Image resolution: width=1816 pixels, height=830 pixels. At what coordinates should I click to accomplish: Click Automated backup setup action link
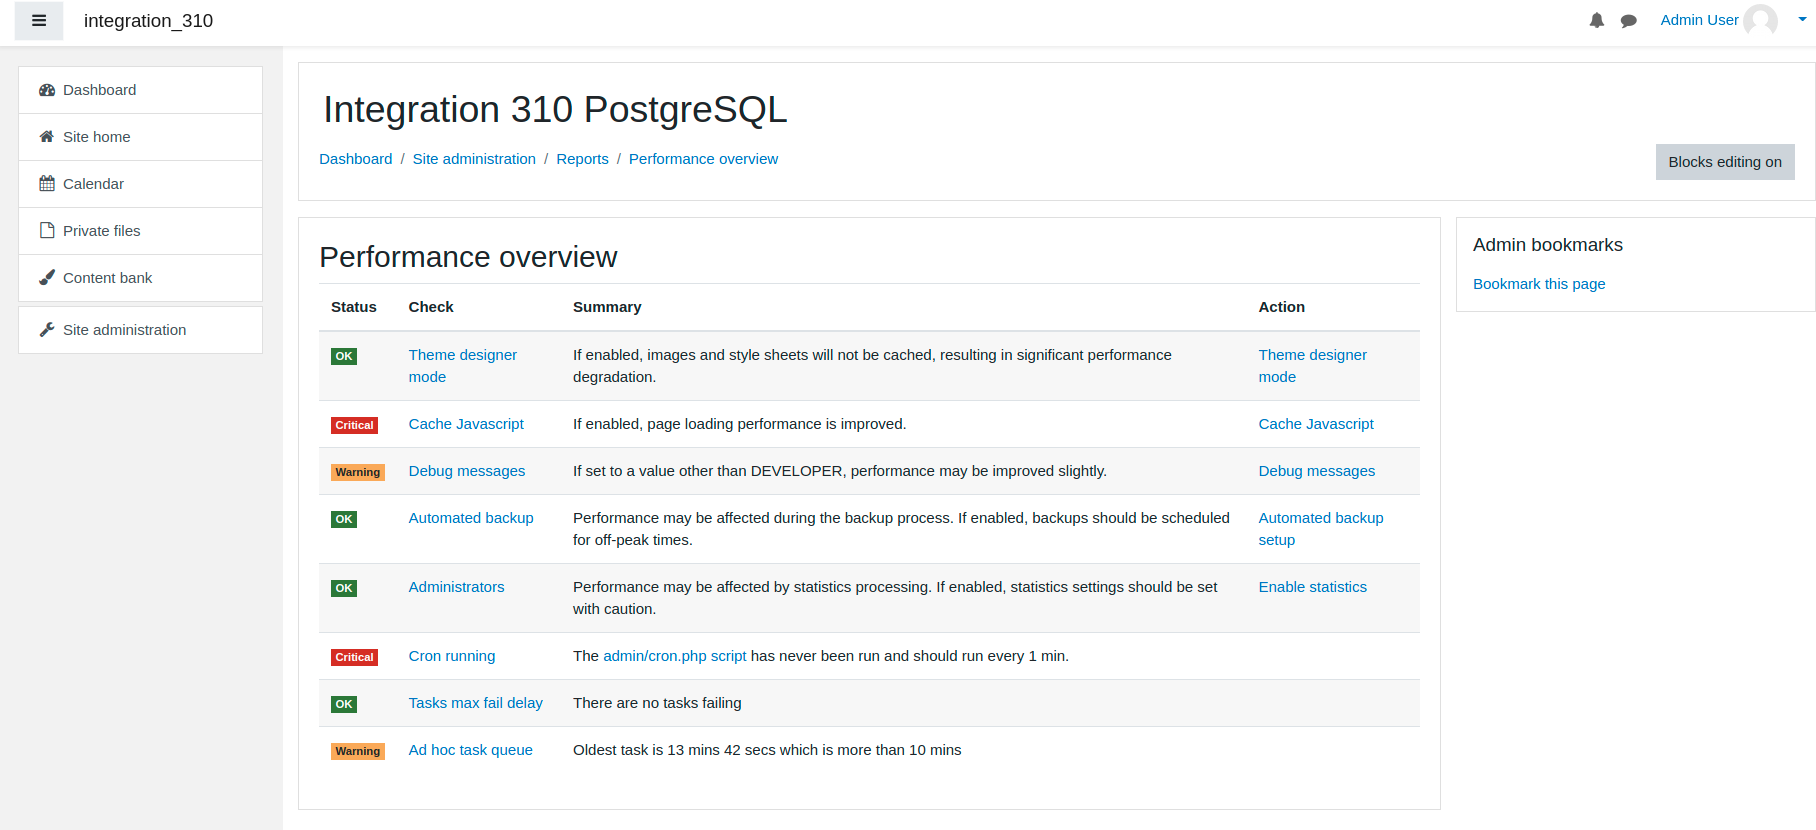1321,529
